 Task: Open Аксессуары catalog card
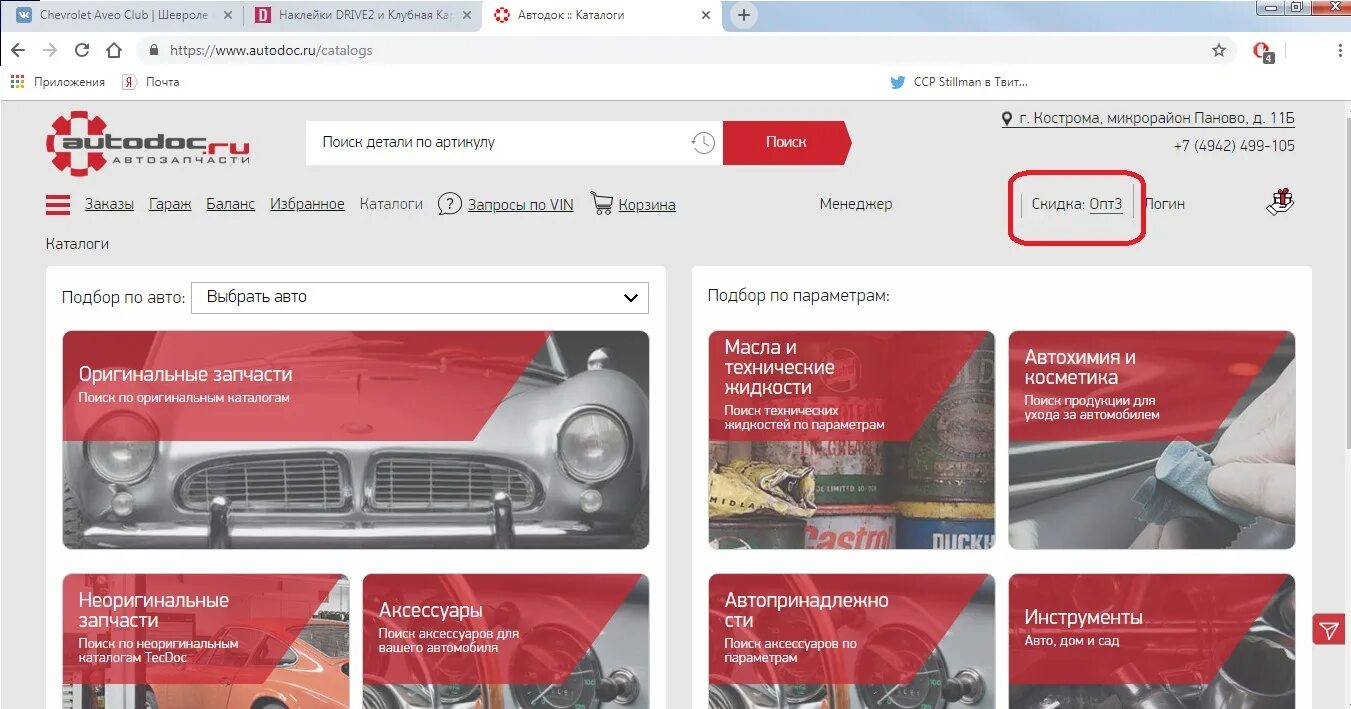(506, 641)
